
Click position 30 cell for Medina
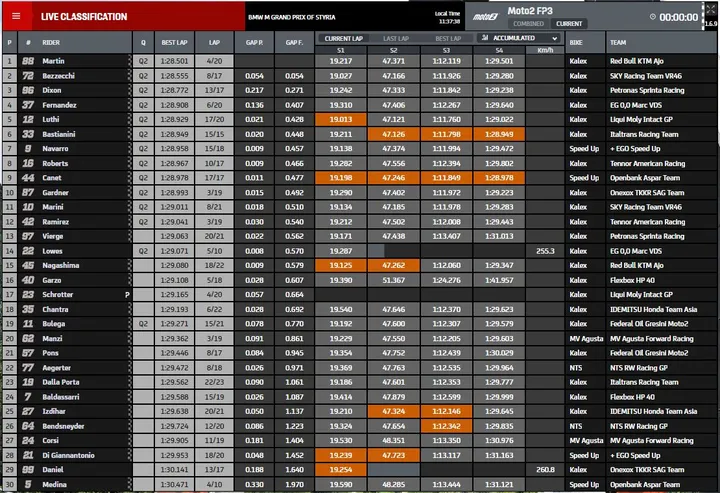(10, 484)
